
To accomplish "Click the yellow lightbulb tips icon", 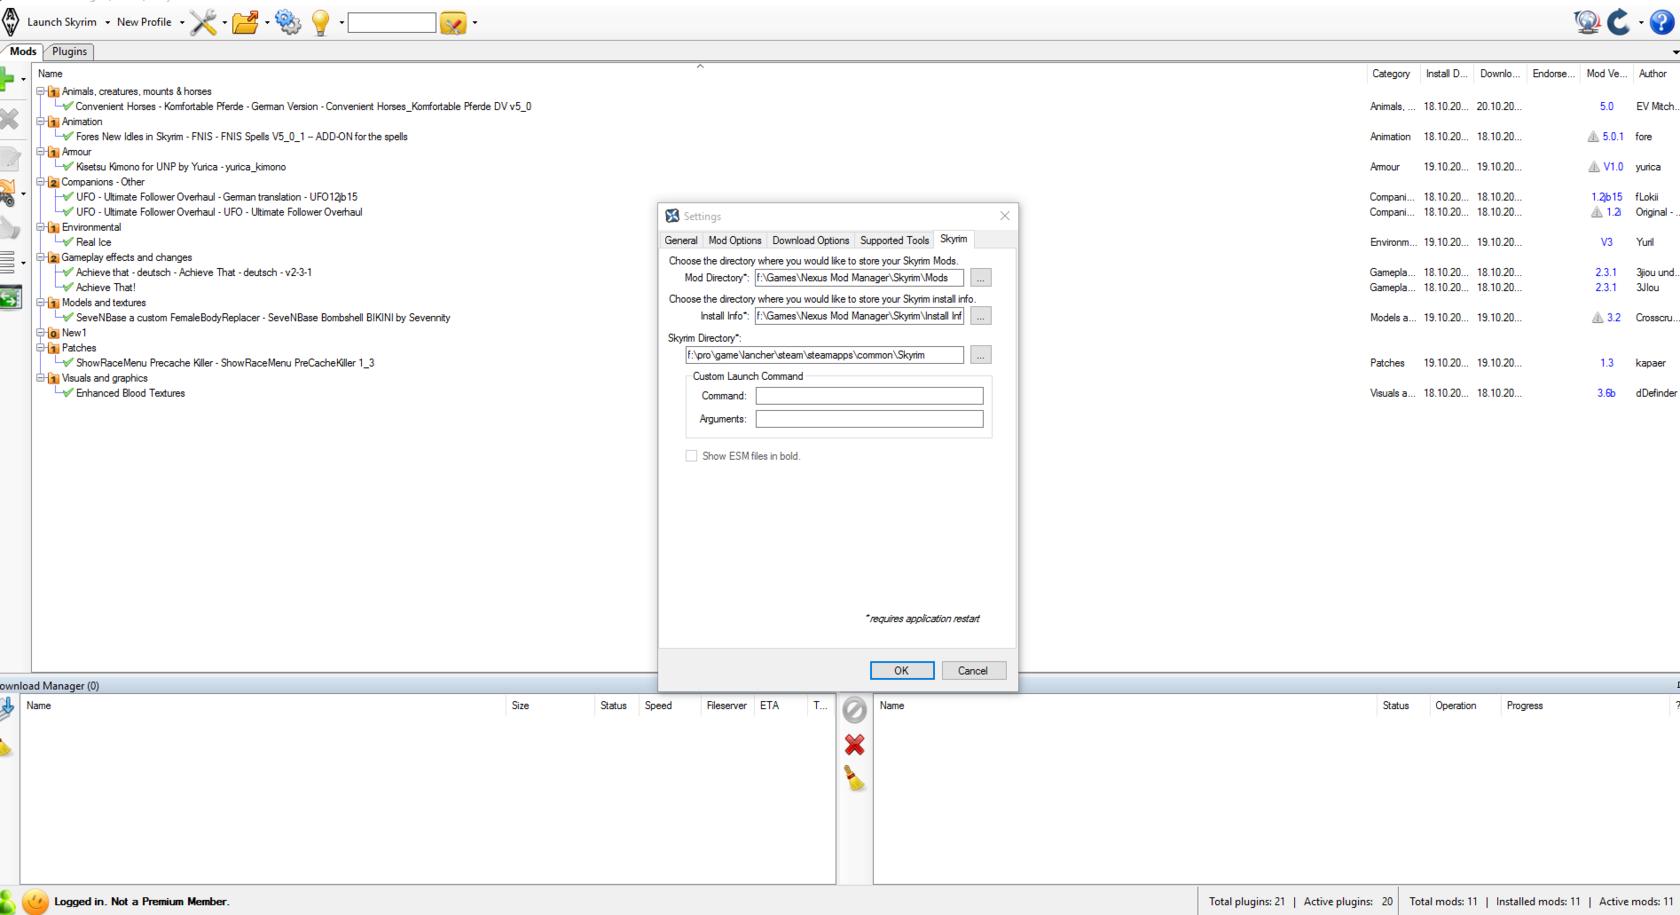I will click(321, 22).
